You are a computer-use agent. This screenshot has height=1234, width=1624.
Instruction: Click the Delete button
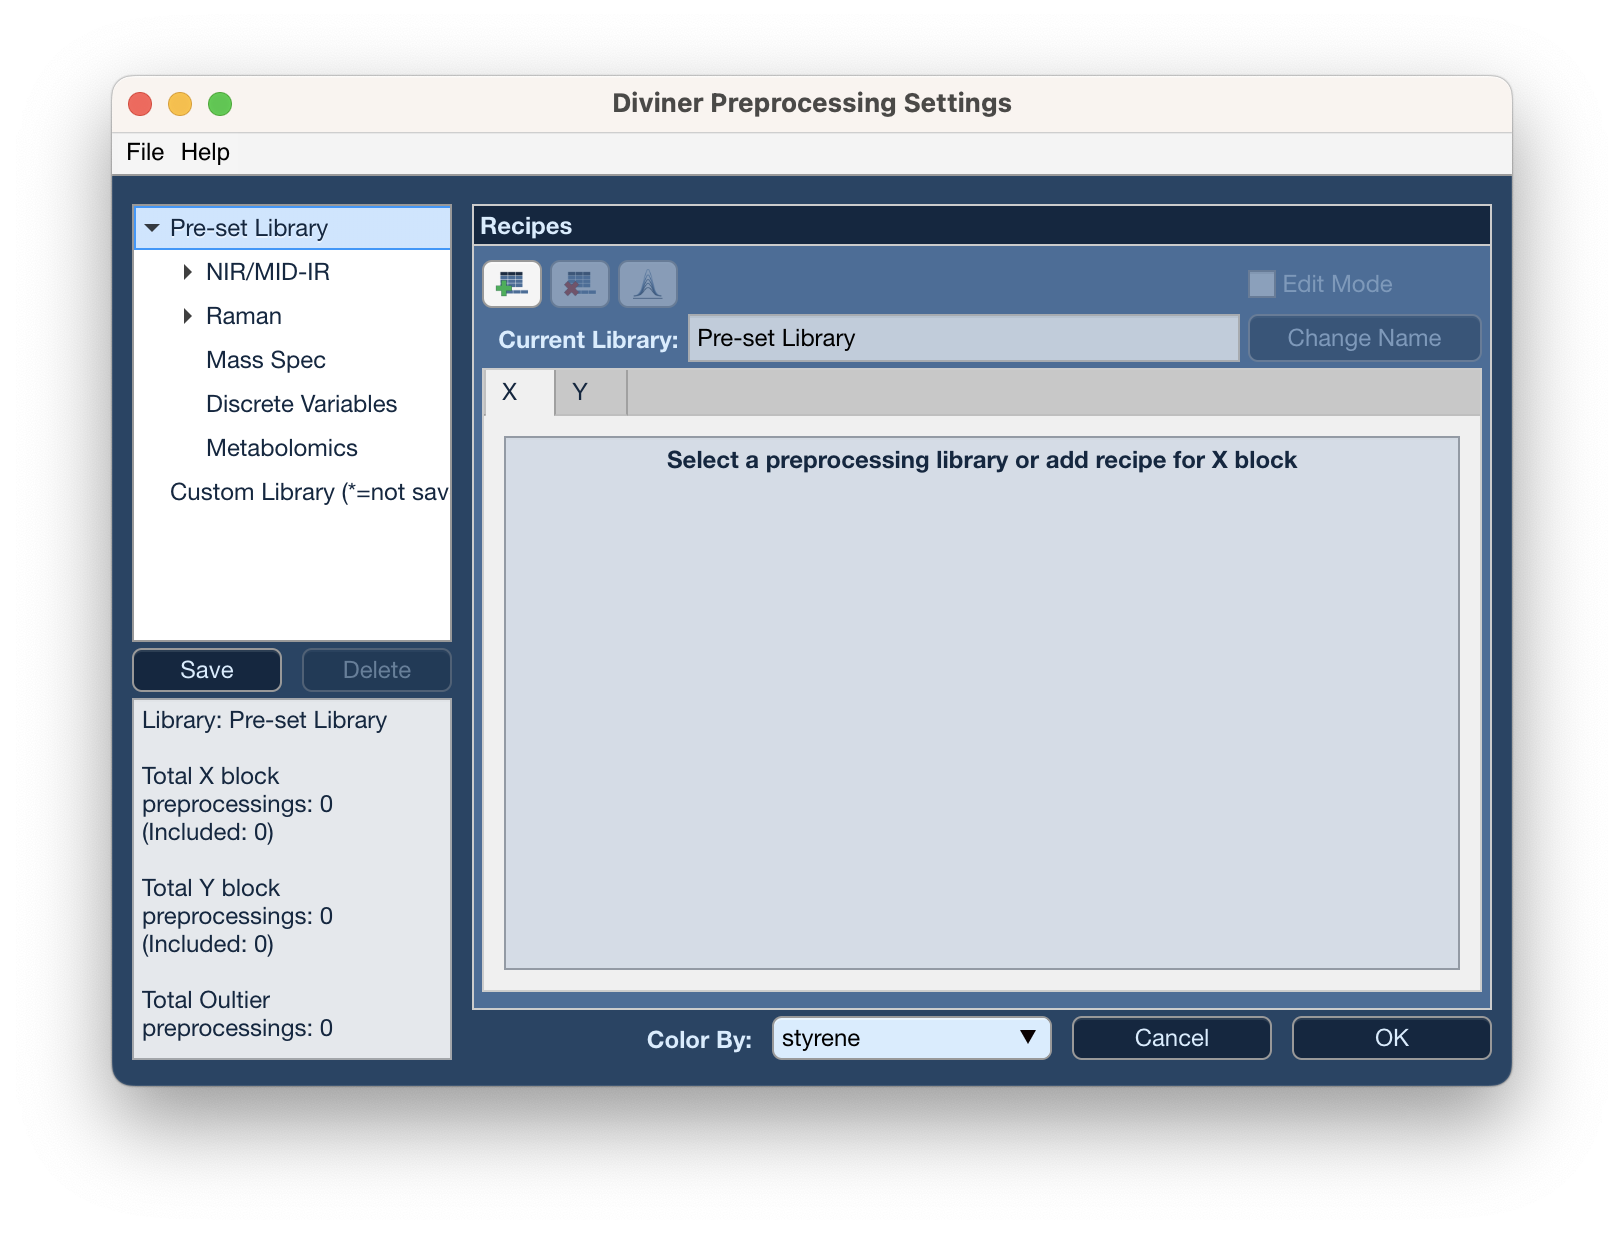pyautogui.click(x=377, y=670)
